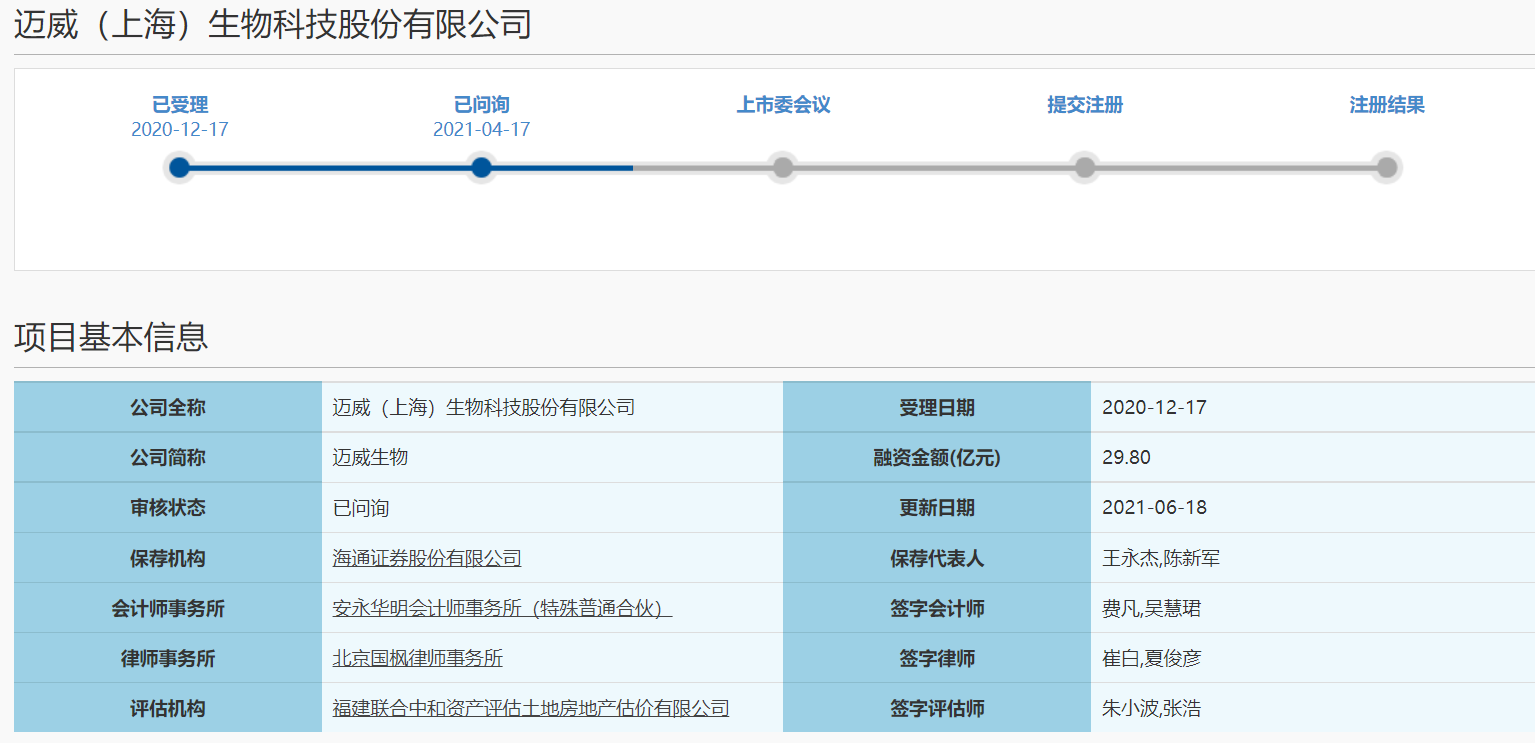Click the 受理日期 header cell

[937, 408]
